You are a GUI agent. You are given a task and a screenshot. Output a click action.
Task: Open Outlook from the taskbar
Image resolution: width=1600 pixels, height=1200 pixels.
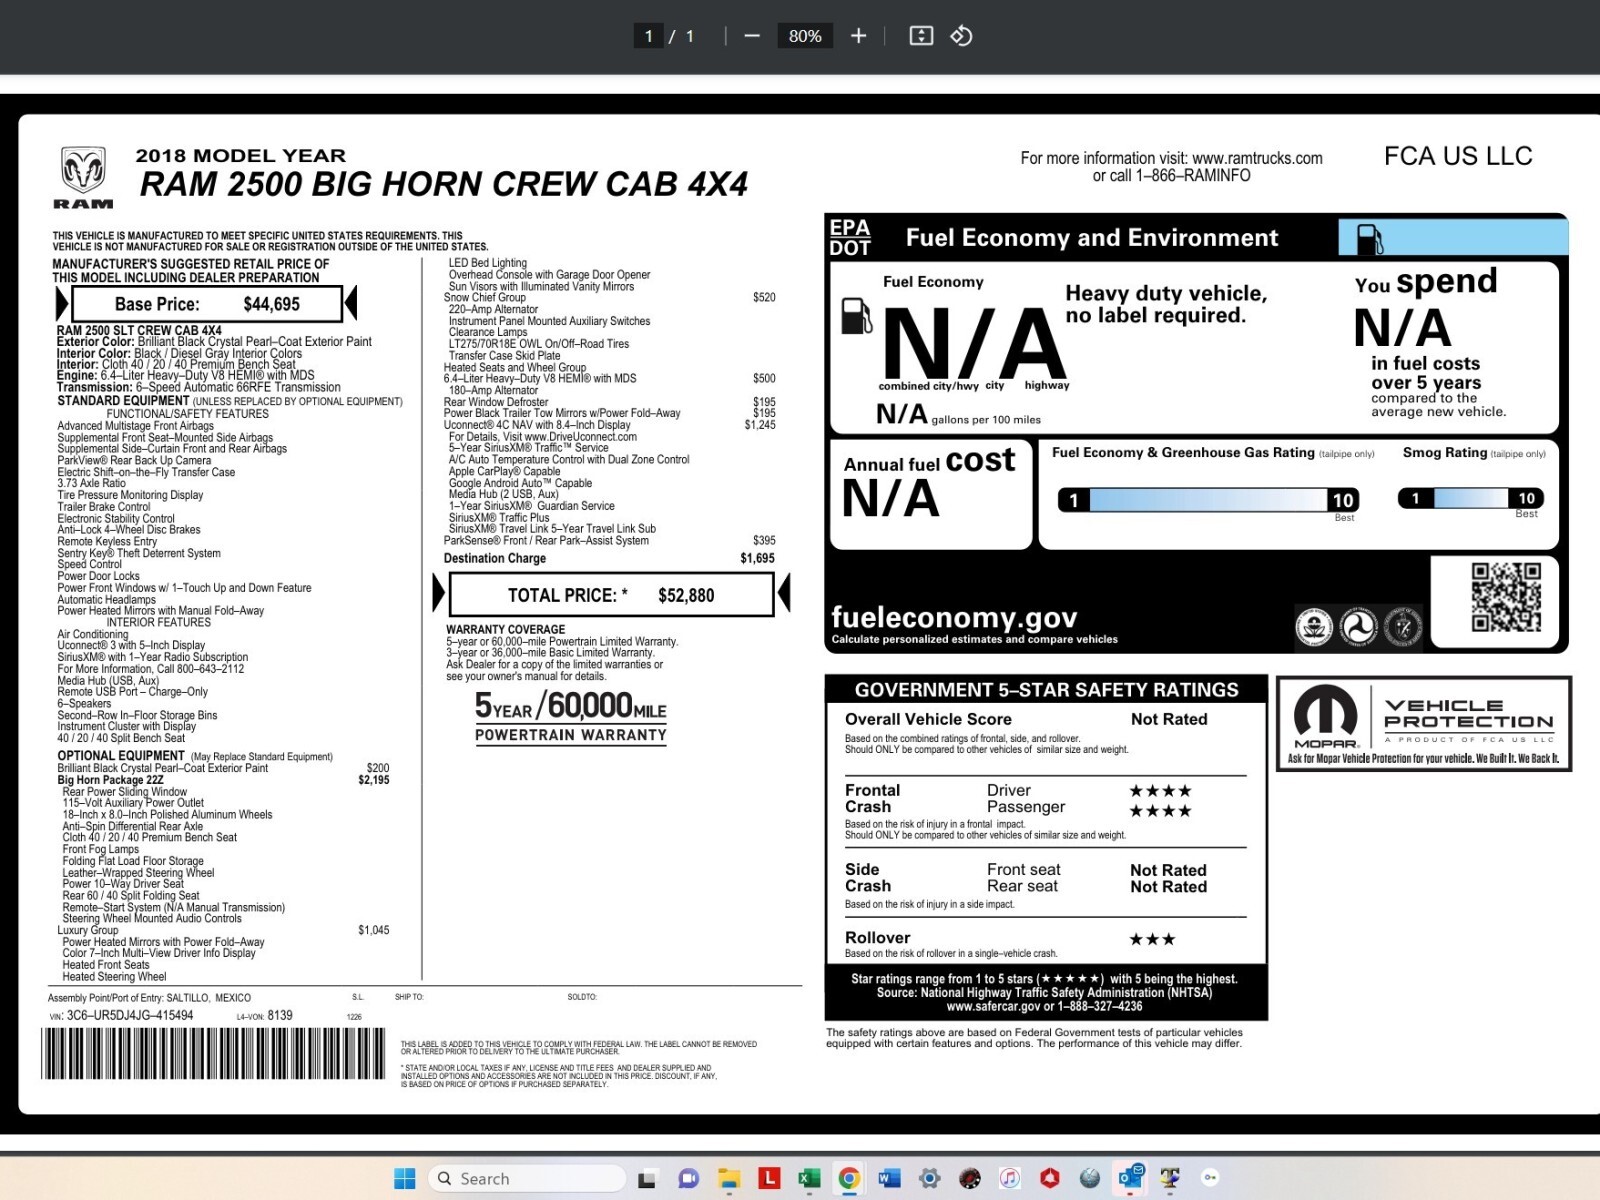point(1130,1179)
